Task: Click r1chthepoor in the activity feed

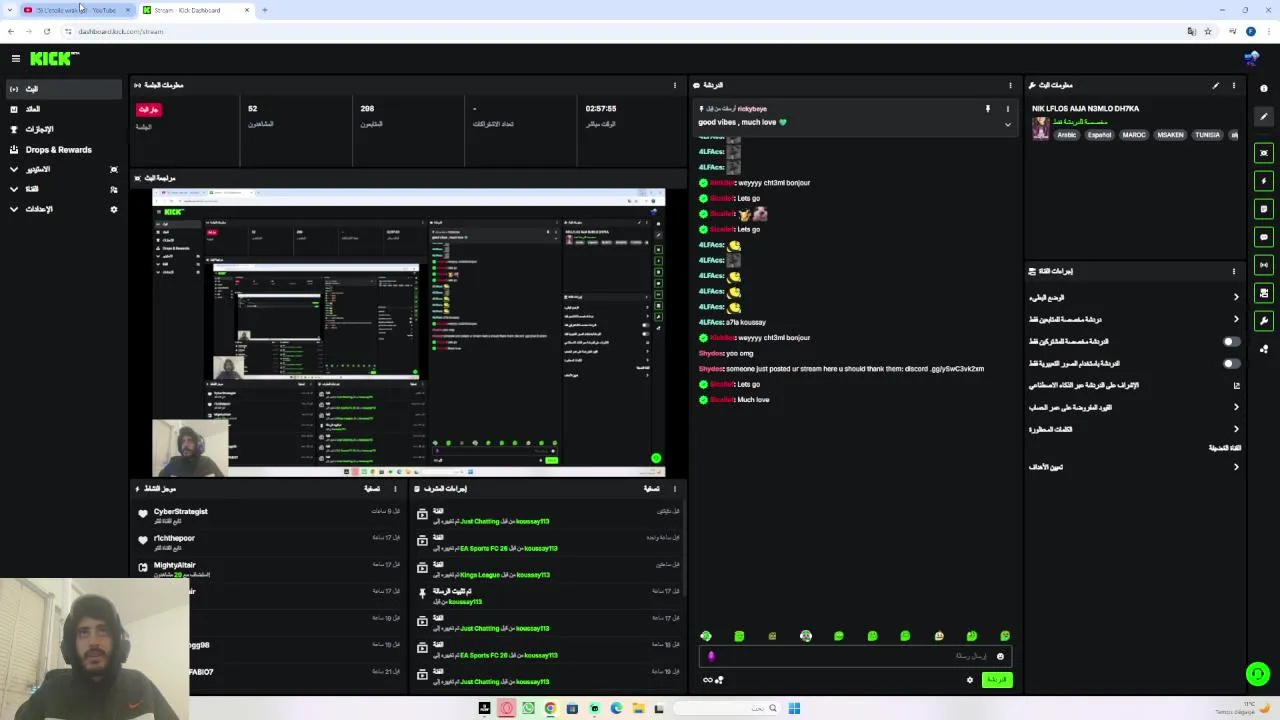Action: pos(174,538)
